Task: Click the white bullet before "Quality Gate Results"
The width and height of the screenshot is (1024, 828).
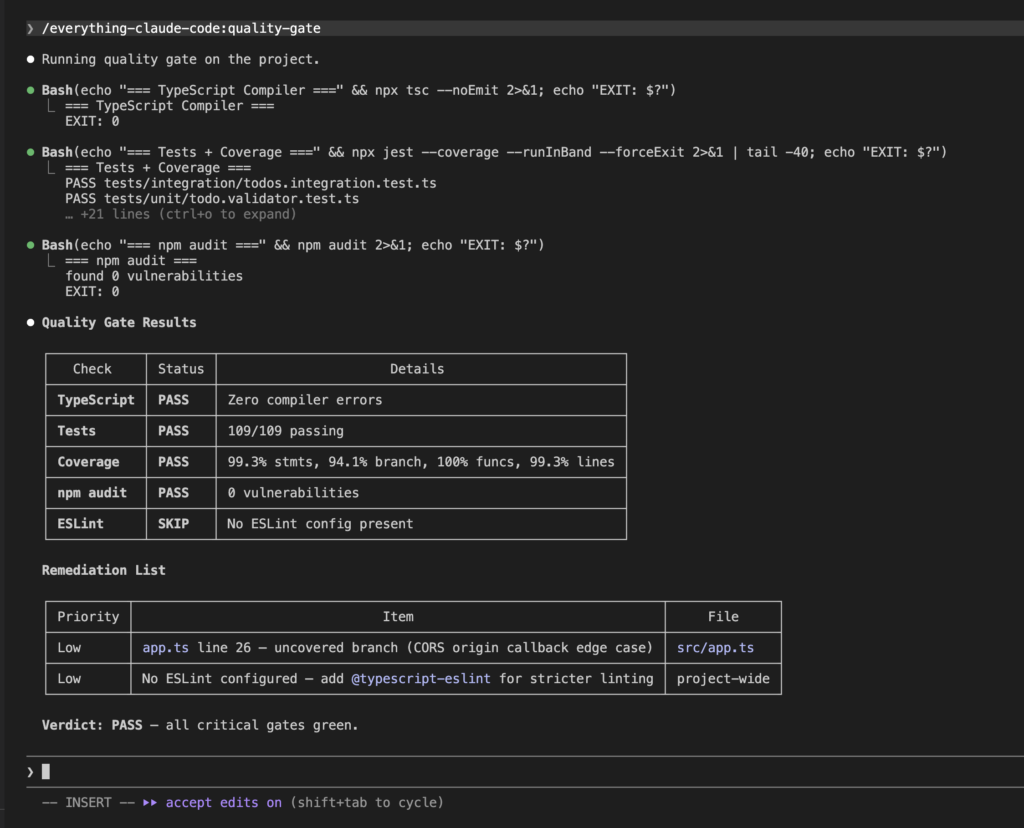Action: click(31, 323)
